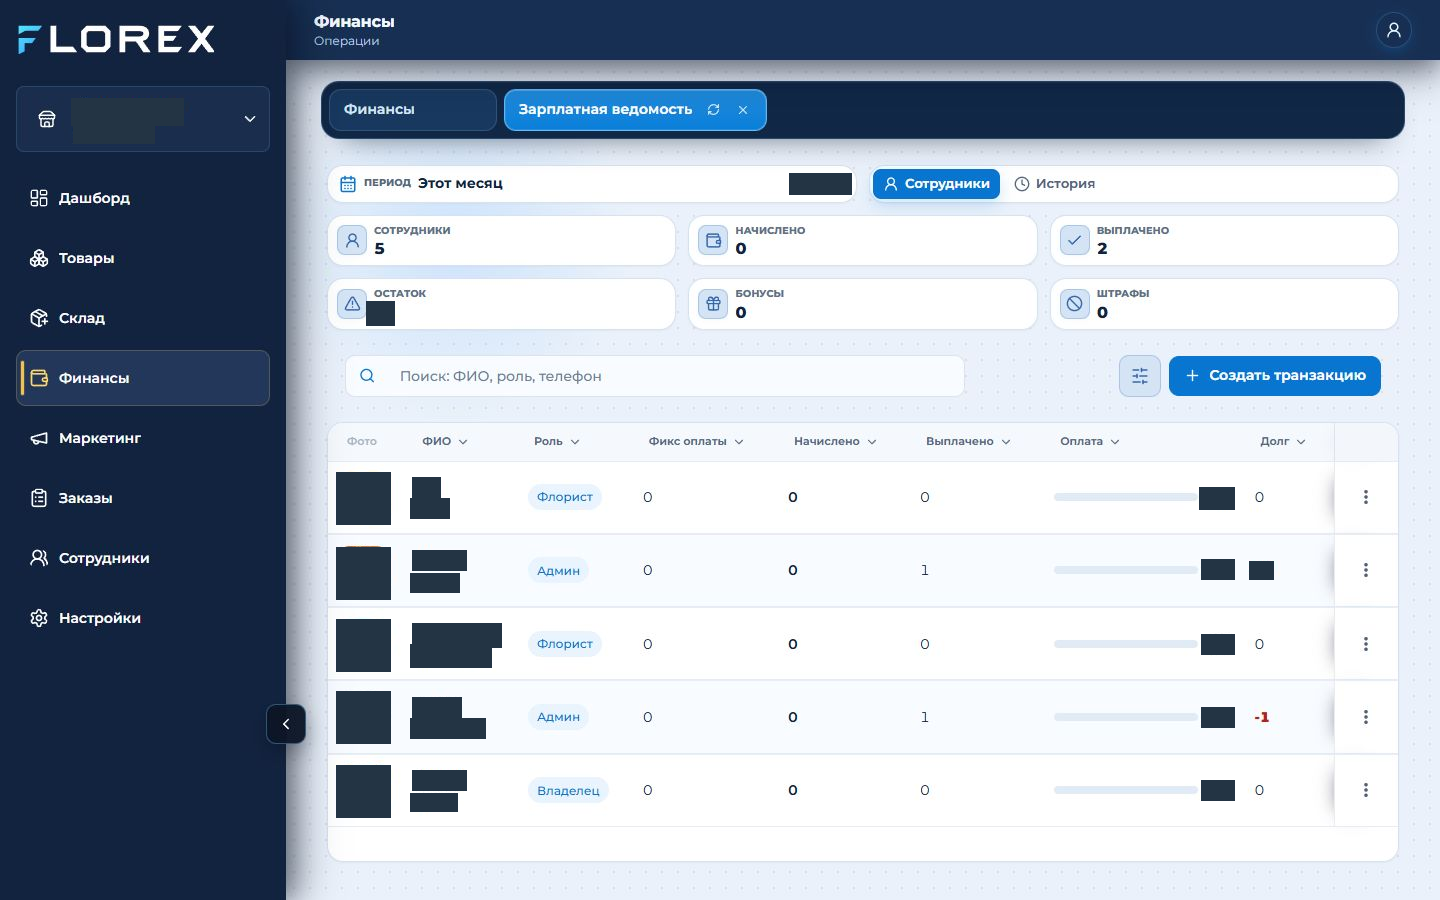Viewport: 1440px width, 900px height.
Task: Click the search magnifier icon
Action: pos(367,376)
